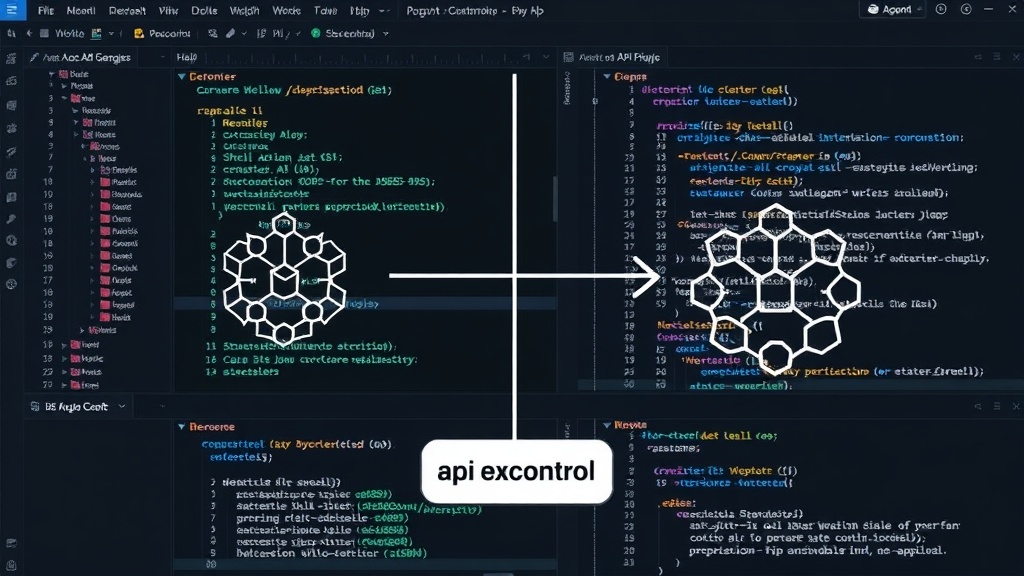Viewport: 1024px width, 576px height.
Task: Click the BS Aujlo Ceoft panel title
Action: pos(76,406)
